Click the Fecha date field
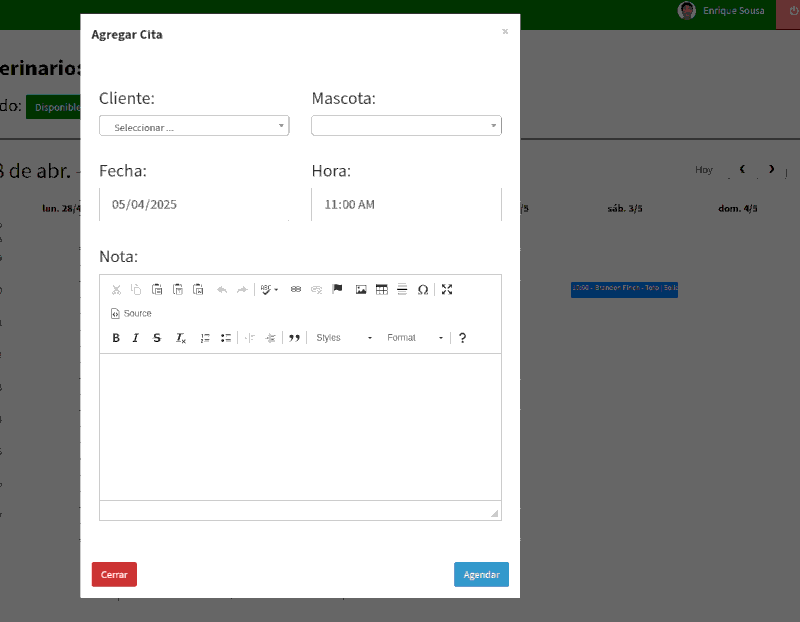The image size is (800, 622). (194, 204)
